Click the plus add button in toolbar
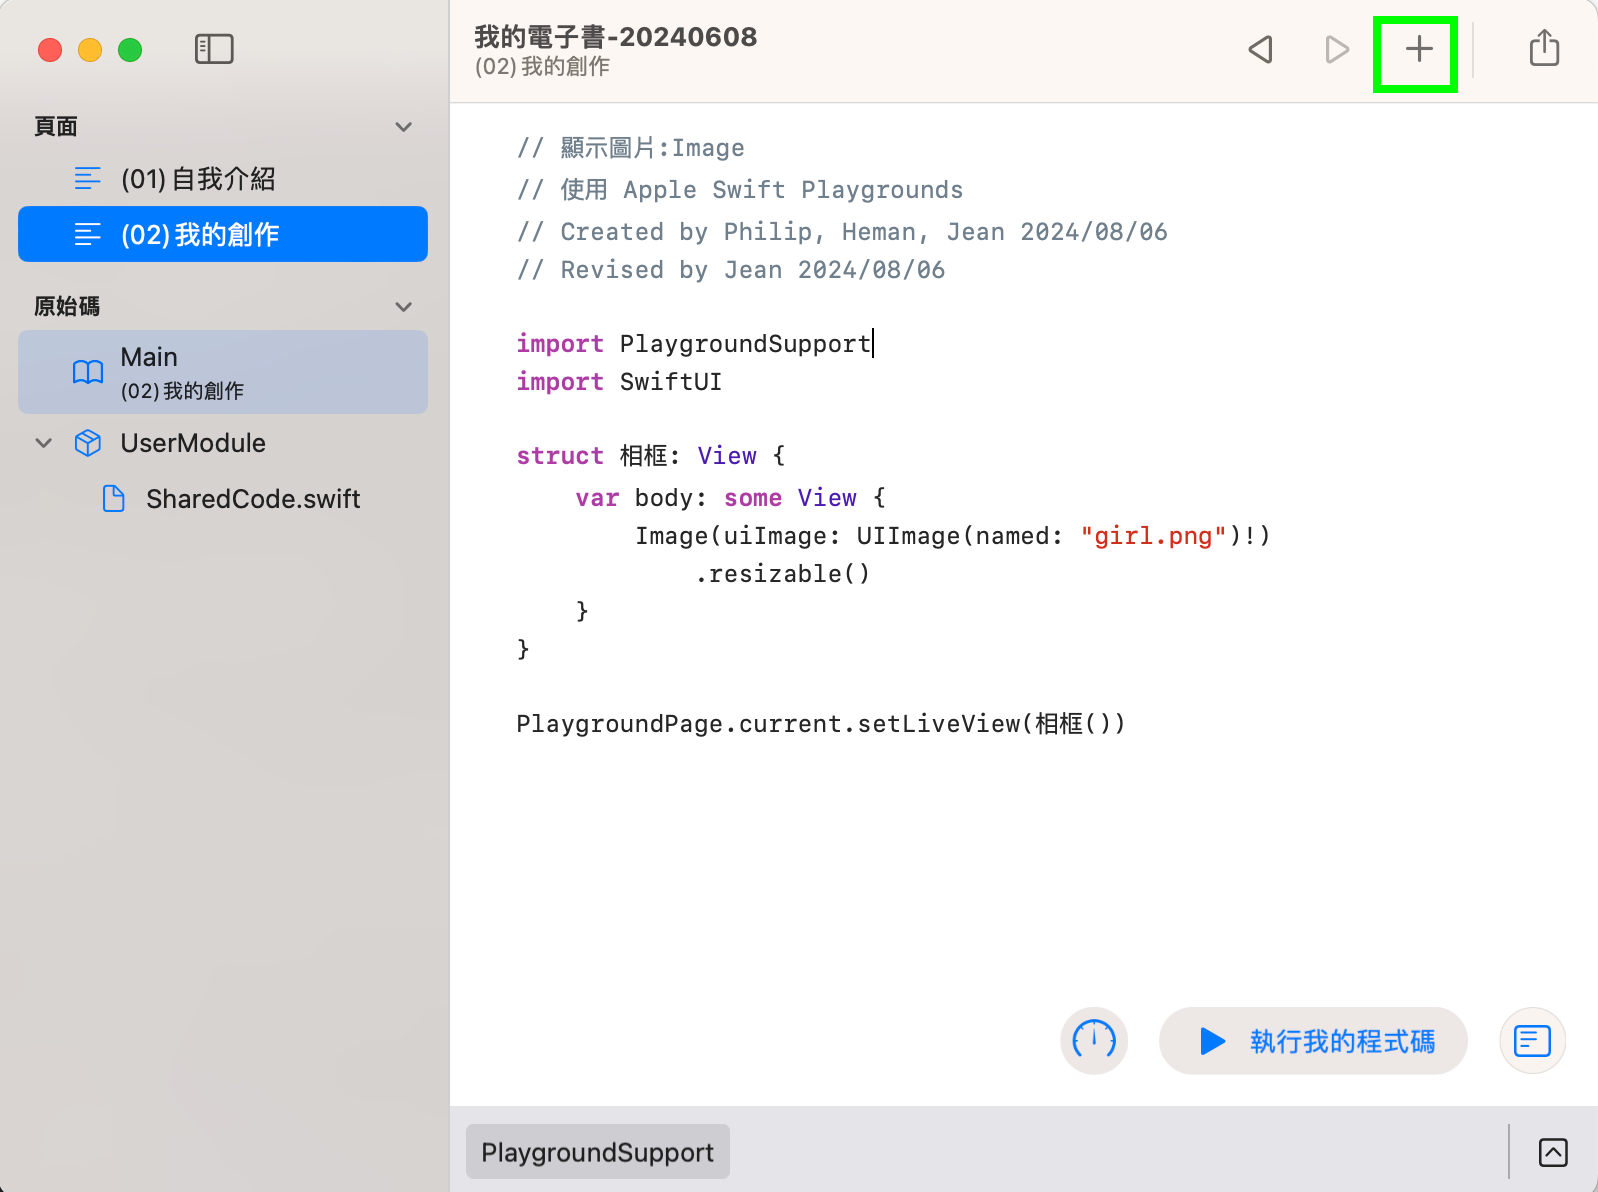The height and width of the screenshot is (1192, 1598). pyautogui.click(x=1418, y=49)
